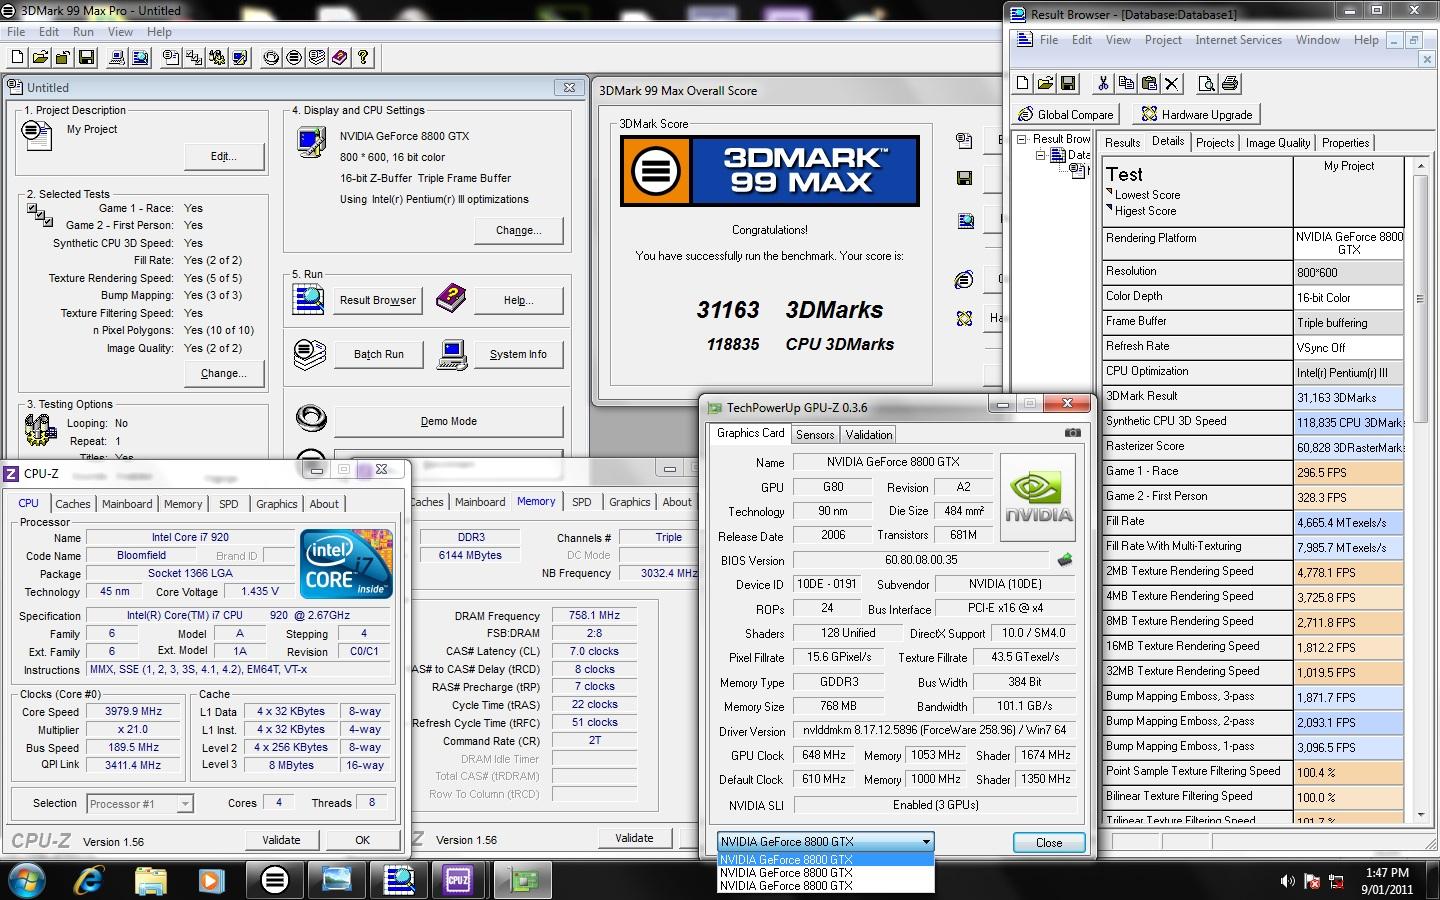Click OK button in CPU-Z window
Screen dimensions: 1440x900
pos(363,840)
